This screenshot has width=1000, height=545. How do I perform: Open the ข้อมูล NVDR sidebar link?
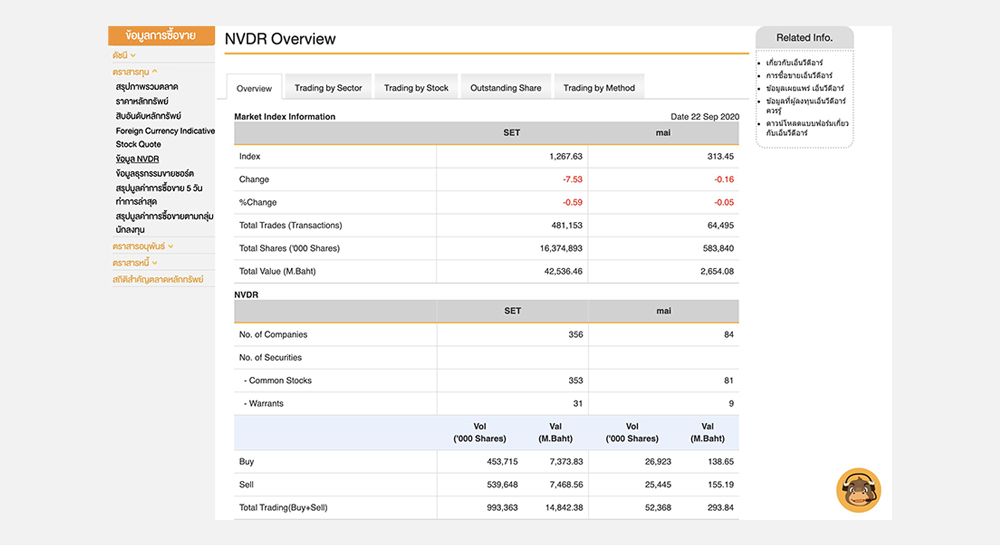(137, 159)
